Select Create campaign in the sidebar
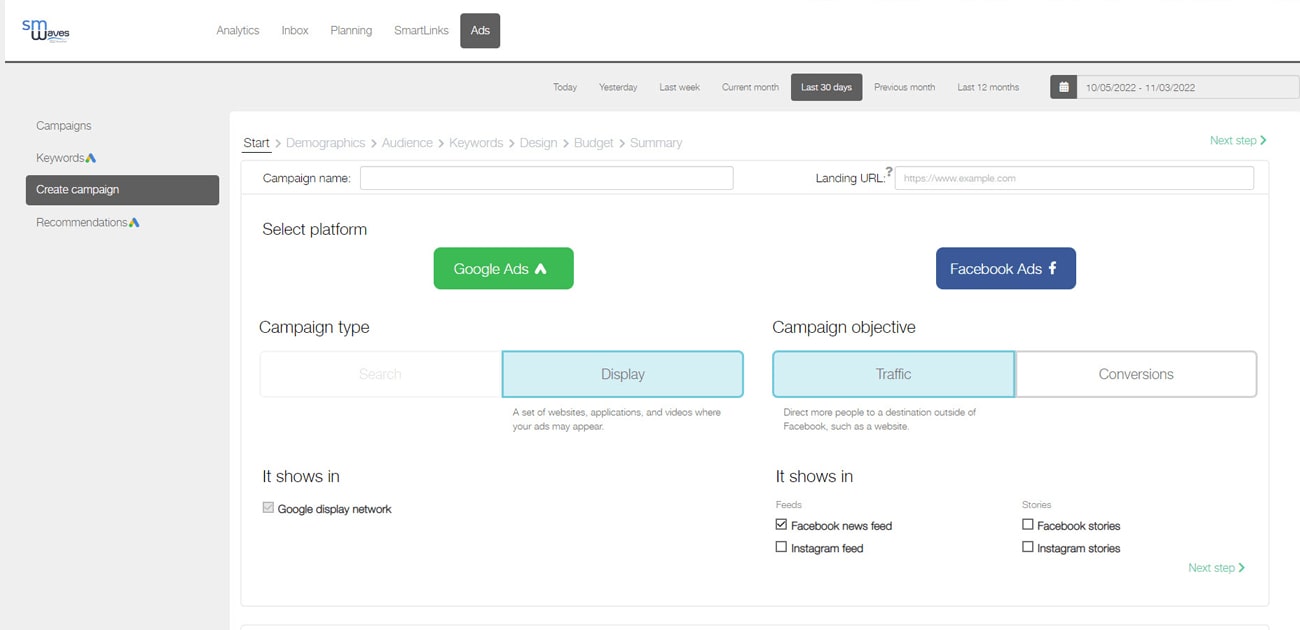This screenshot has width=1300, height=630. [122, 190]
